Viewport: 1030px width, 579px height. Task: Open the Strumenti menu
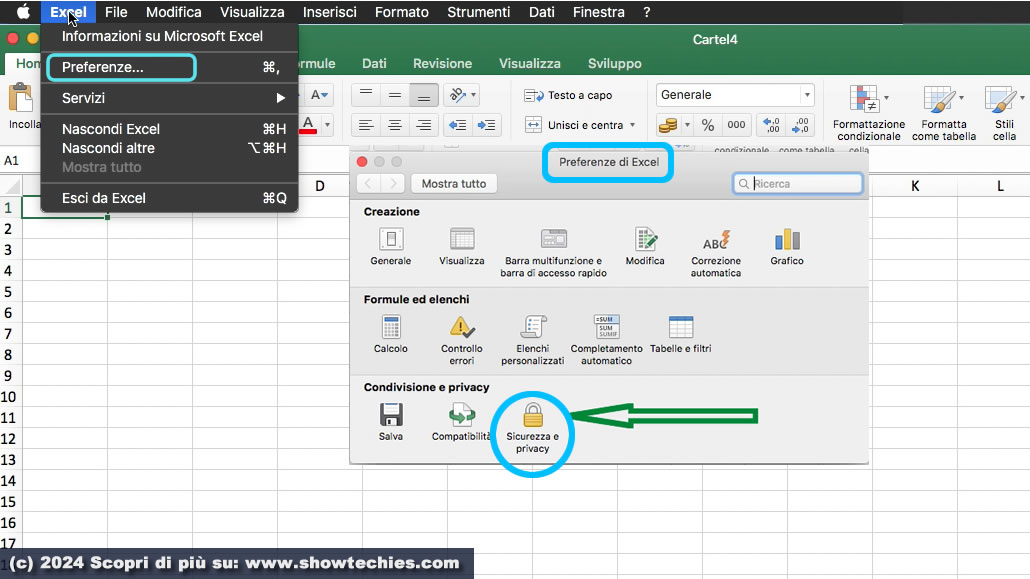pos(479,12)
